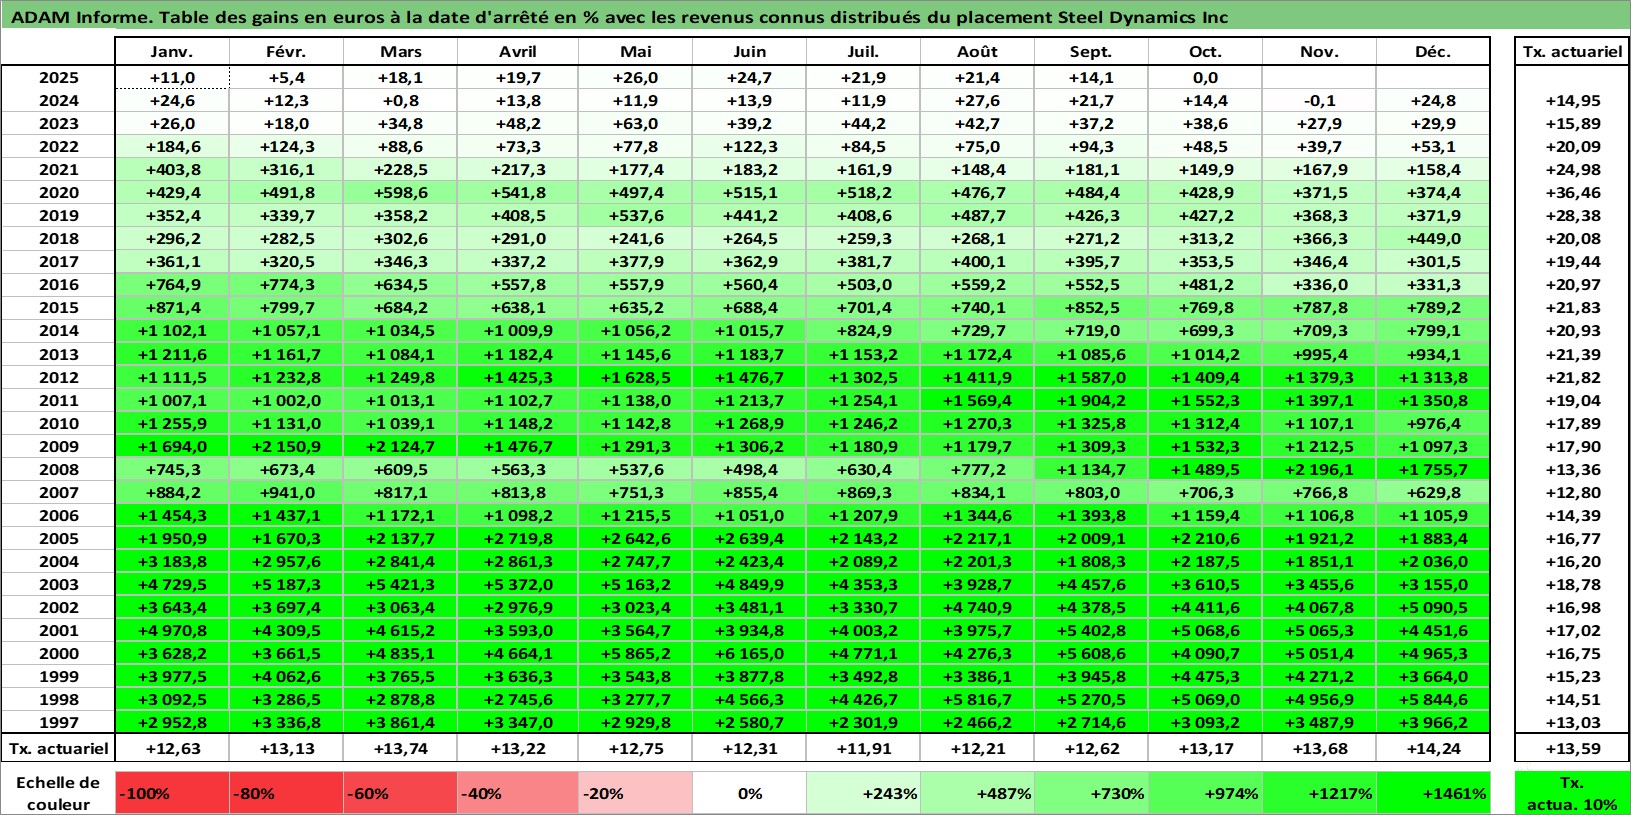Click the Juin column header
The width and height of the screenshot is (1631, 815).
tap(749, 52)
